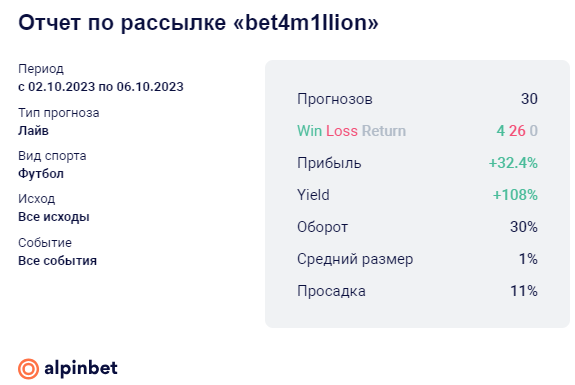Click the Все исходы outcome value
Viewport: 575px width, 385px height.
54,217
